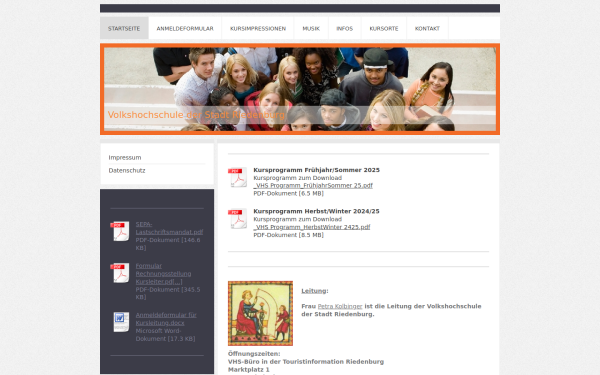The height and width of the screenshot is (375, 600).
Task: Click the PDF-Dokument [6.5 MB] size text
Action: [x=289, y=194]
